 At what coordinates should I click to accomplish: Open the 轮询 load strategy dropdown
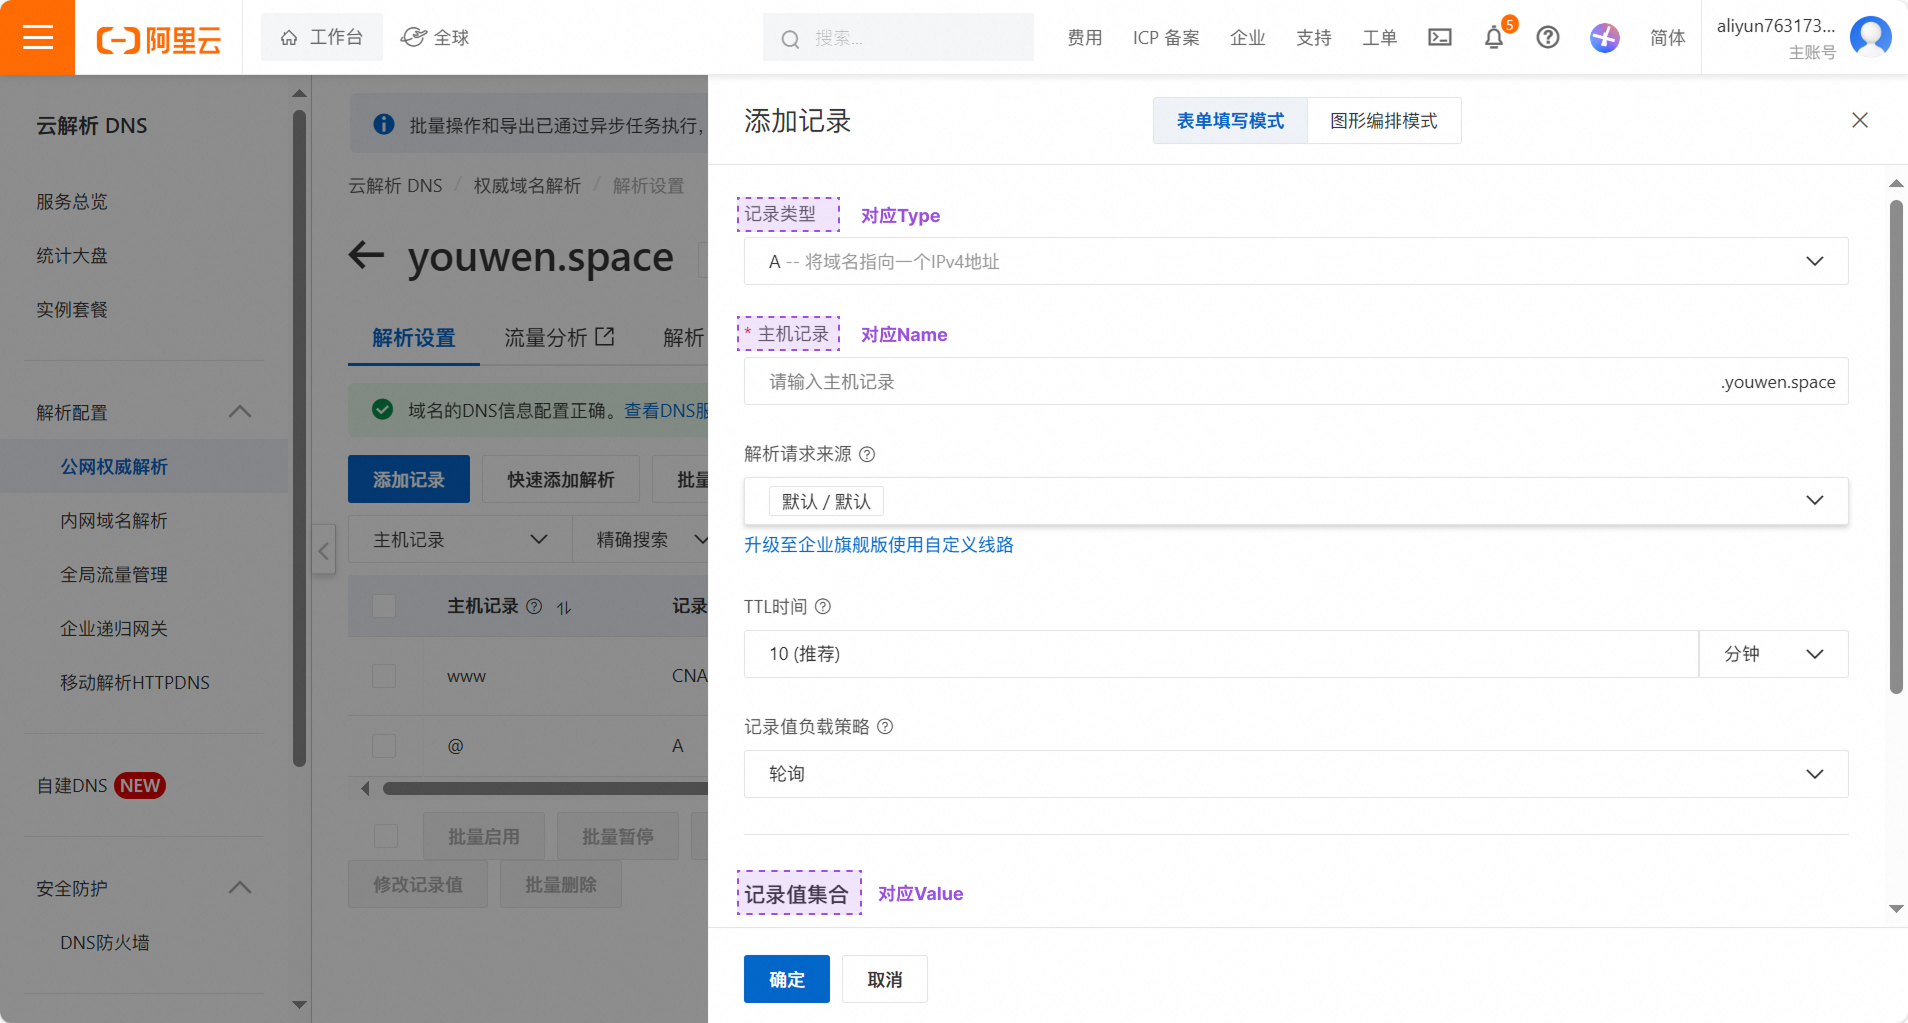coord(1296,774)
